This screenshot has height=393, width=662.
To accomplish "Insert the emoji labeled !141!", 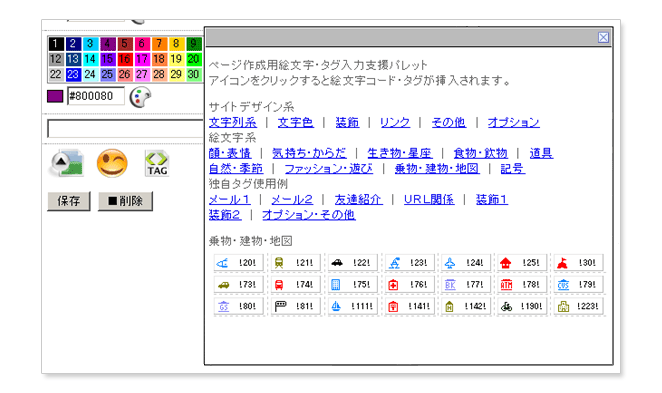I will [x=409, y=306].
